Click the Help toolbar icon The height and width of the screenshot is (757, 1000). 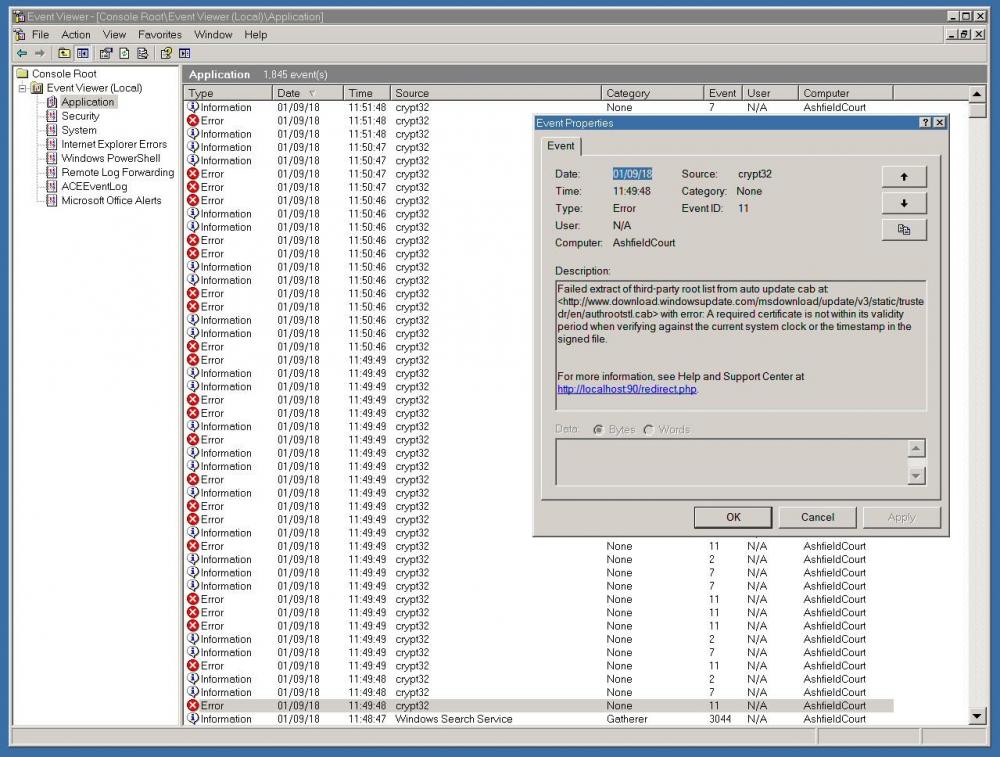(x=166, y=53)
